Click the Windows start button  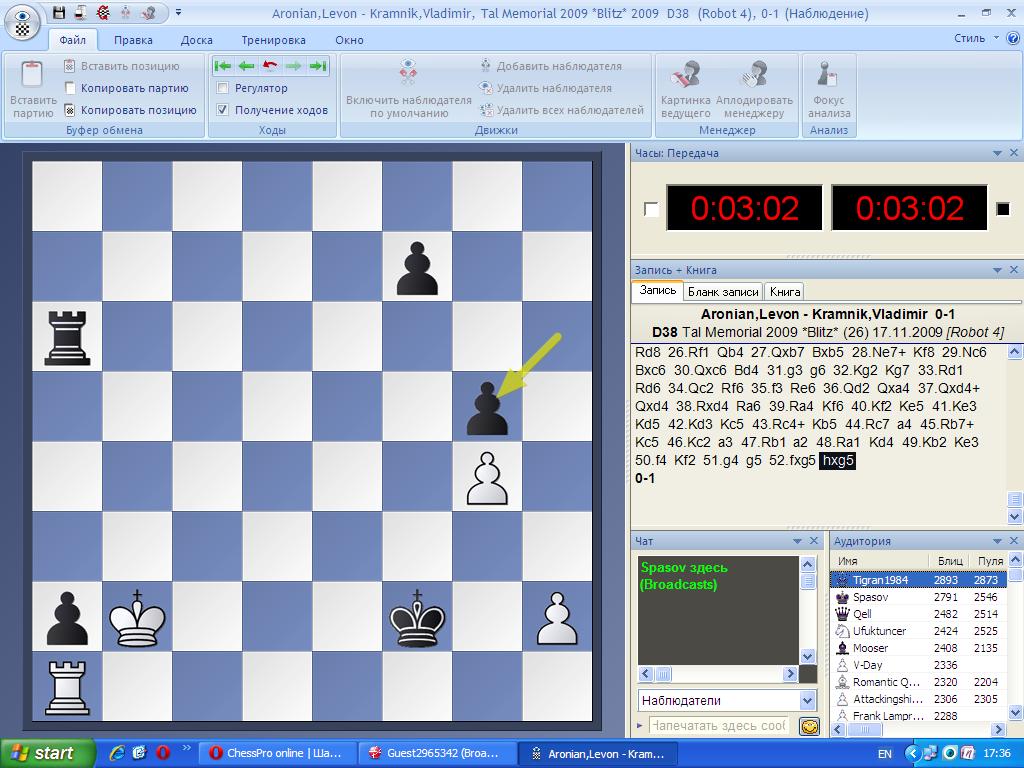(x=45, y=753)
